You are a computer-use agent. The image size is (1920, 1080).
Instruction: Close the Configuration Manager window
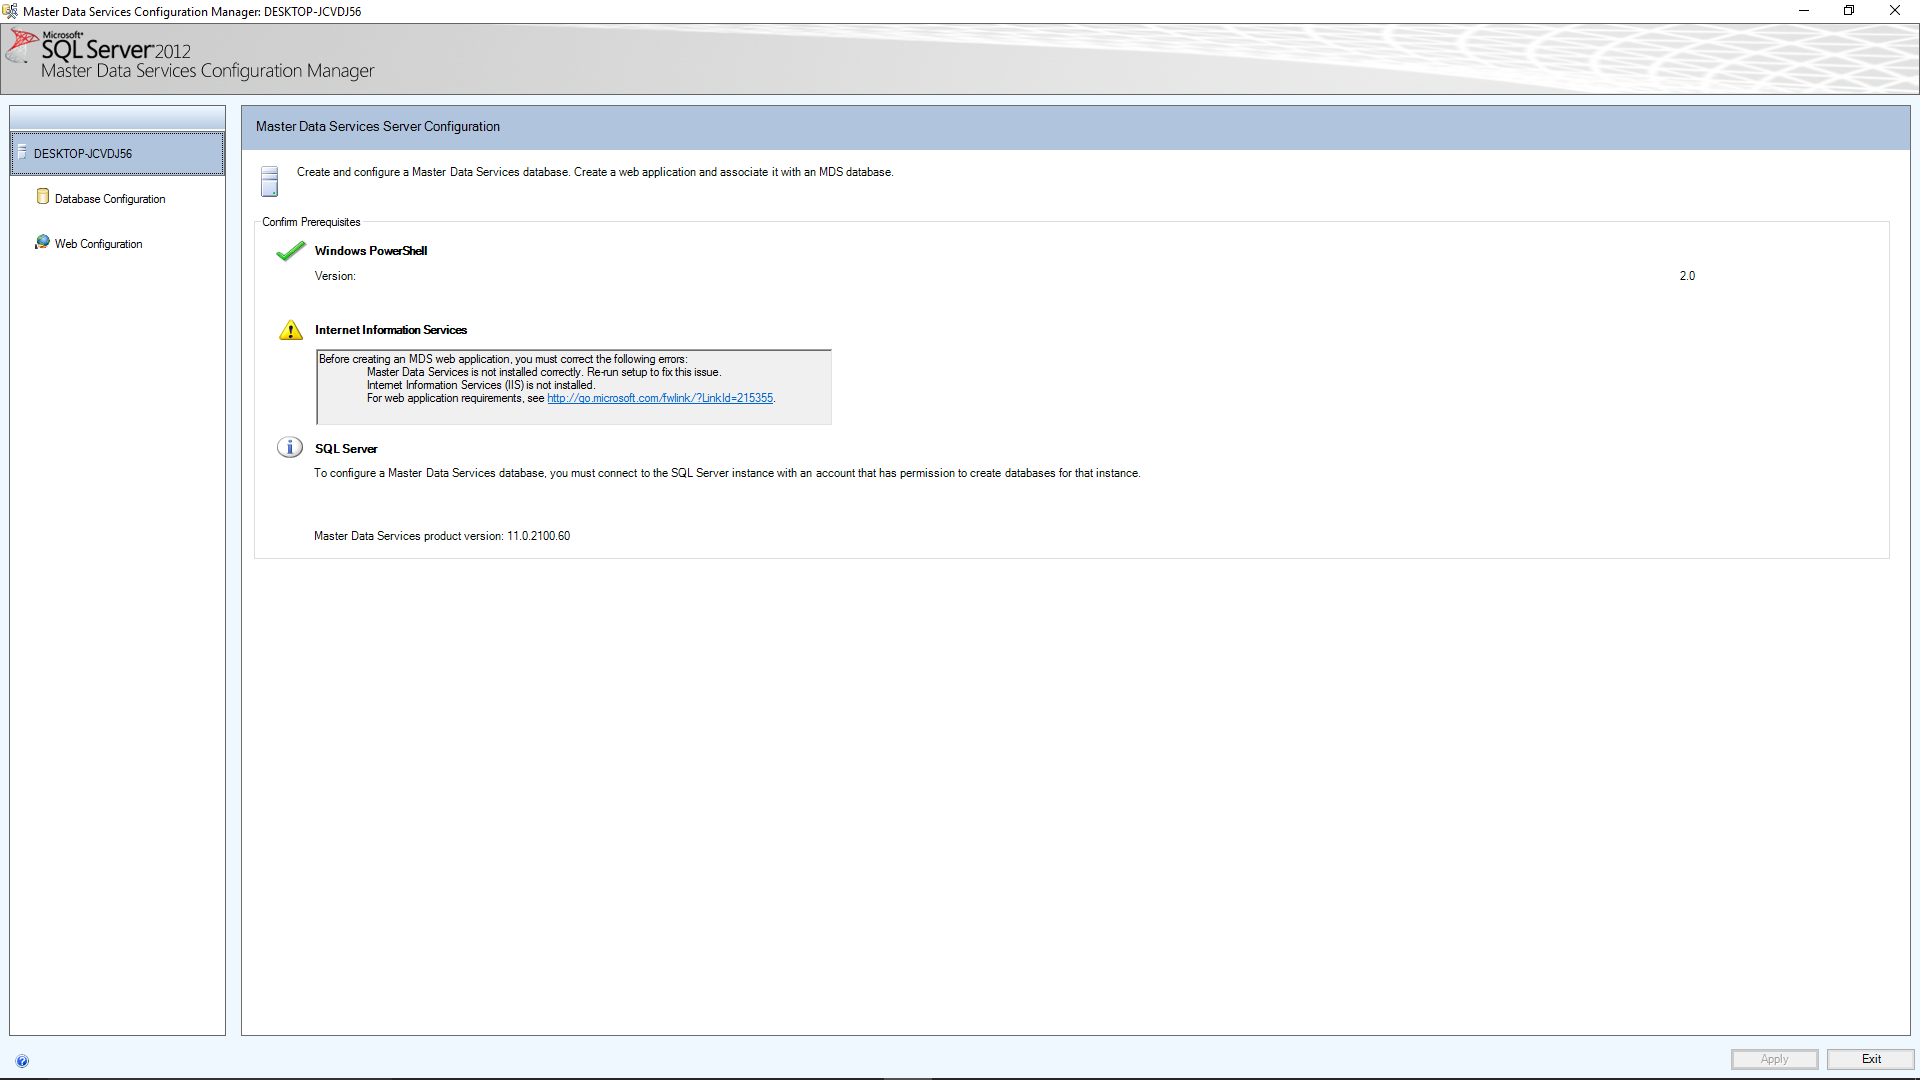(x=1895, y=11)
